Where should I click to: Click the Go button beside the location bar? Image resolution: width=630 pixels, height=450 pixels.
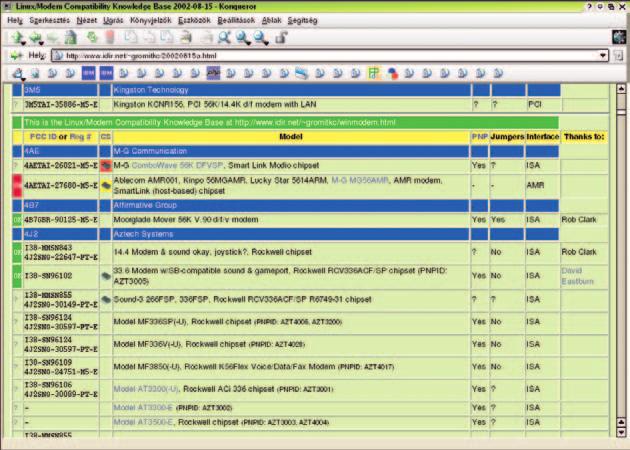point(618,56)
